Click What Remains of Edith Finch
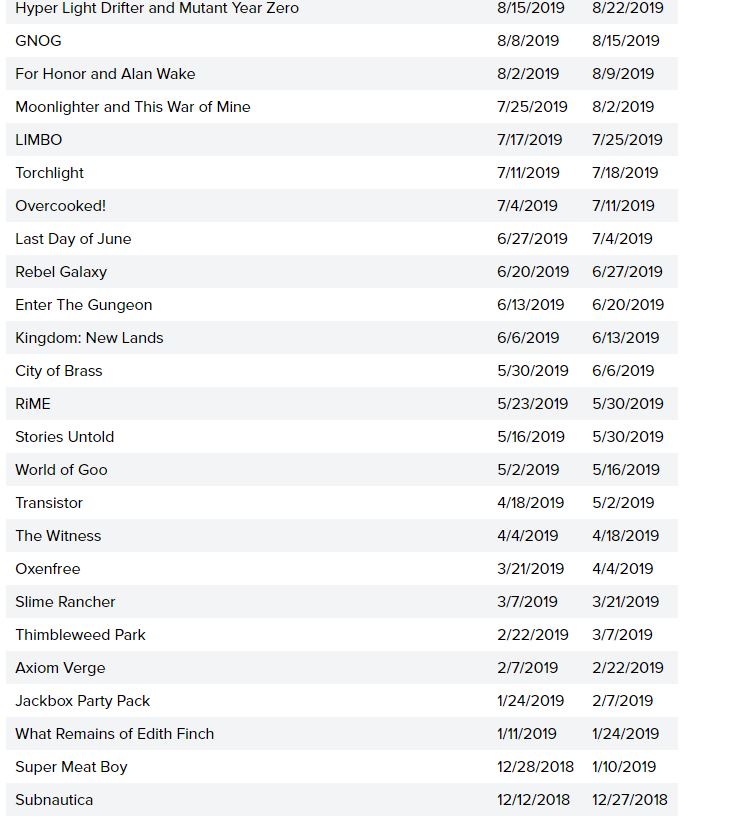Screen dimensions: 754x823 click(x=115, y=734)
